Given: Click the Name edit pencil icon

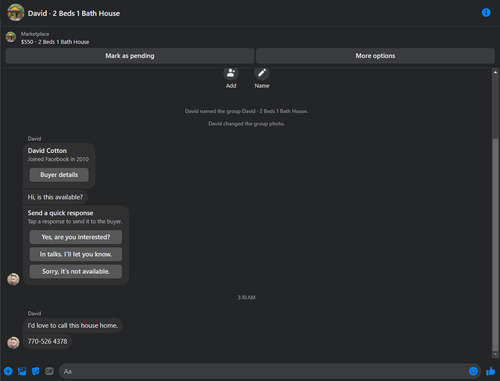Looking at the screenshot, I should (x=262, y=73).
